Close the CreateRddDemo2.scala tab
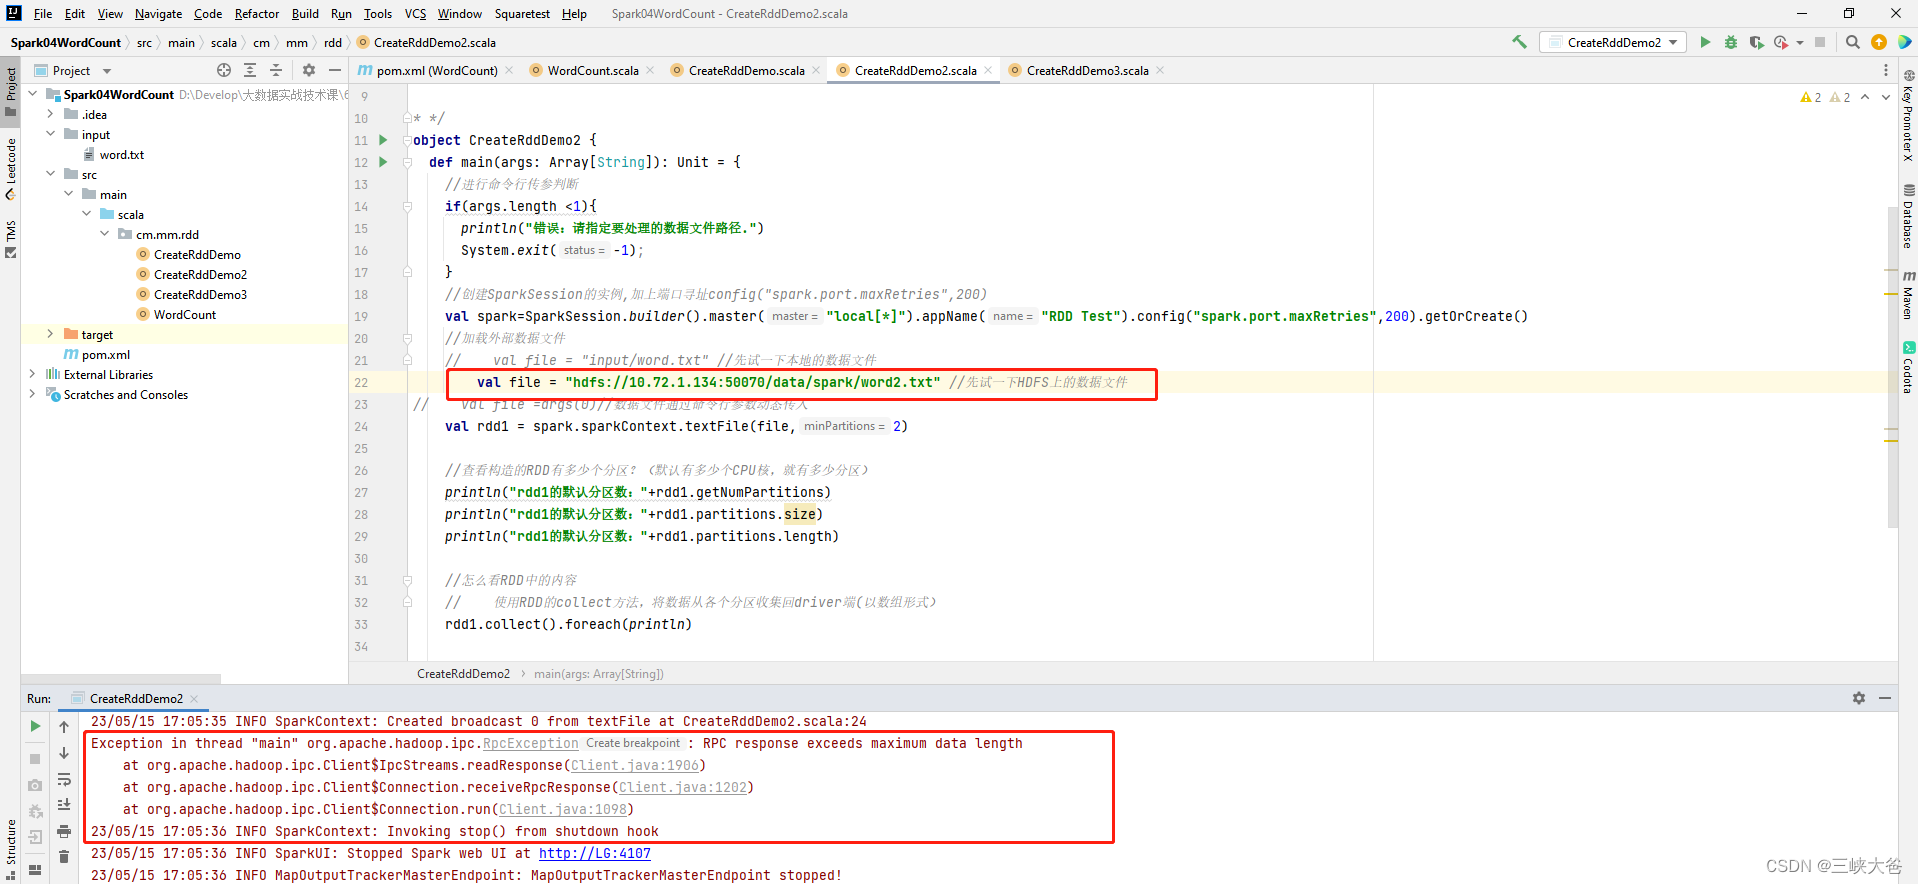 pos(988,70)
